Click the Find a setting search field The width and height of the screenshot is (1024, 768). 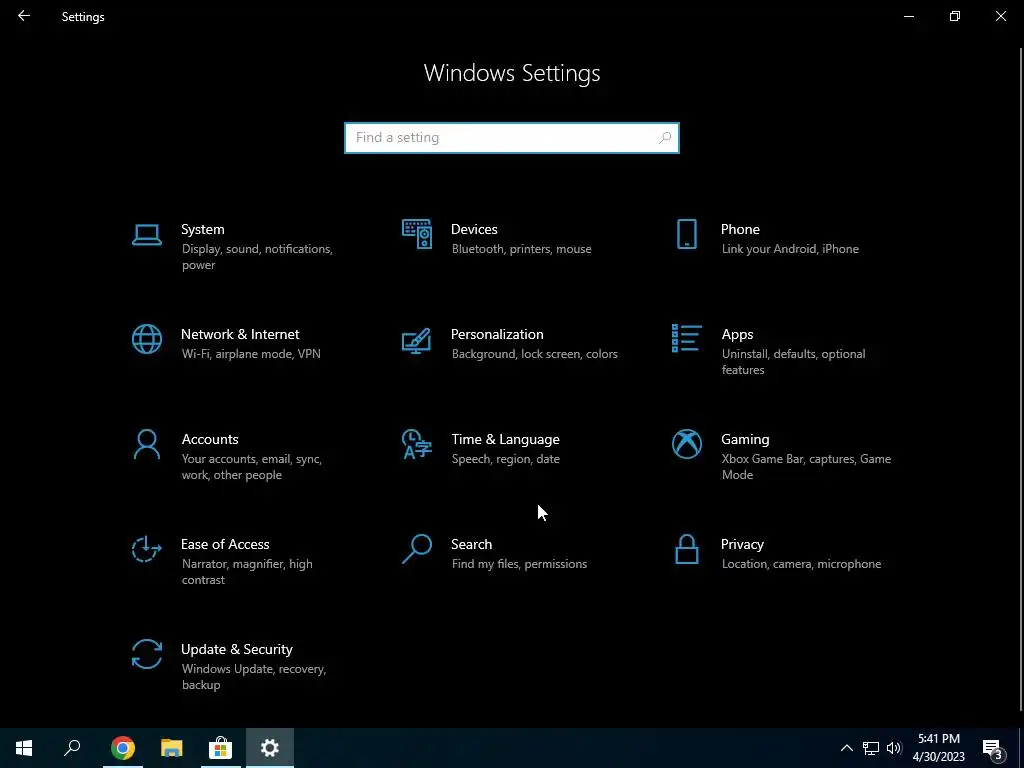pyautogui.click(x=512, y=138)
